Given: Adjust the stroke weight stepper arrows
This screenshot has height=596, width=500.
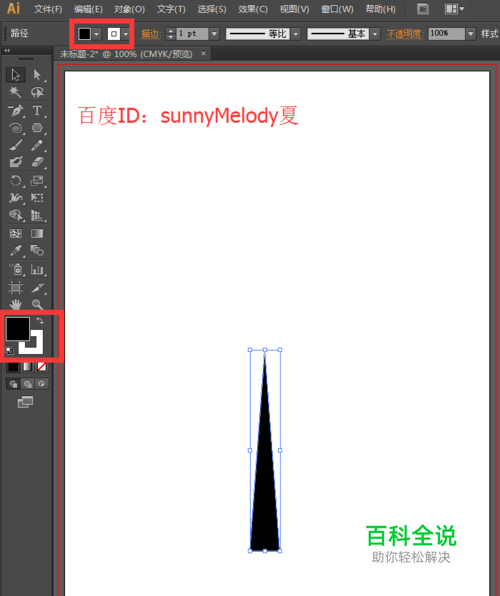Looking at the screenshot, I should click(171, 34).
